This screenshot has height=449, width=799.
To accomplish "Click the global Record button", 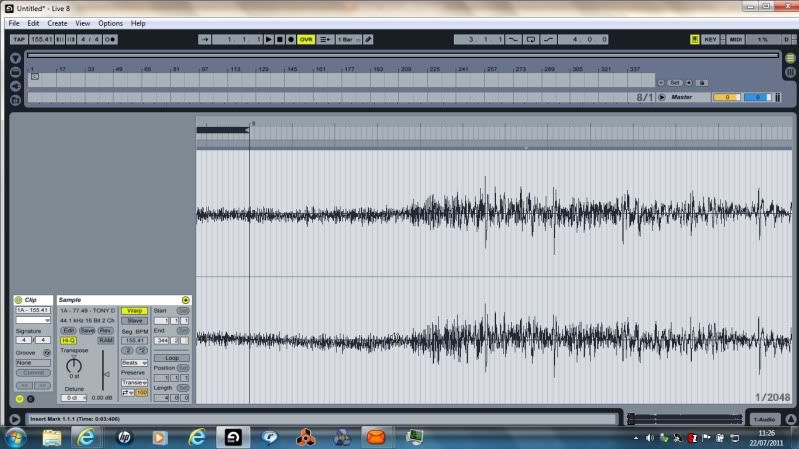I will (x=291, y=39).
